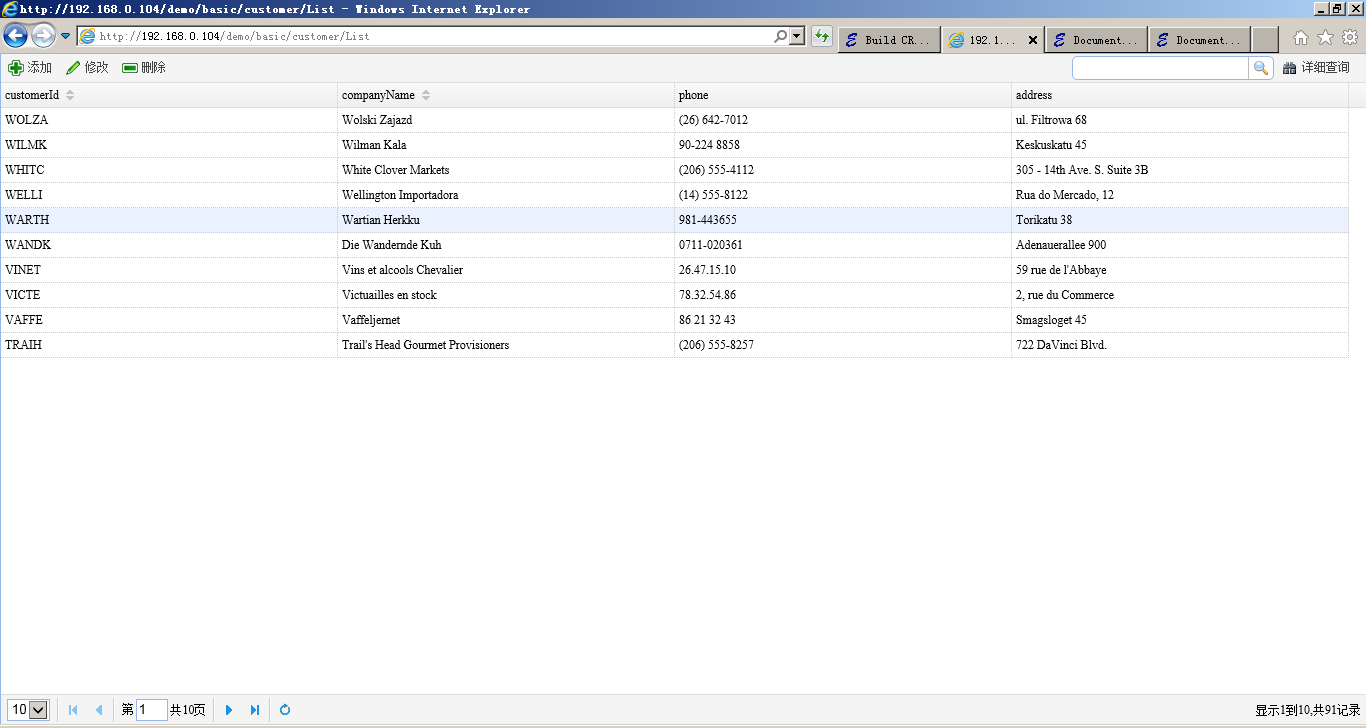Go to the next page with the blue arrow
The image size is (1366, 728).
point(229,709)
